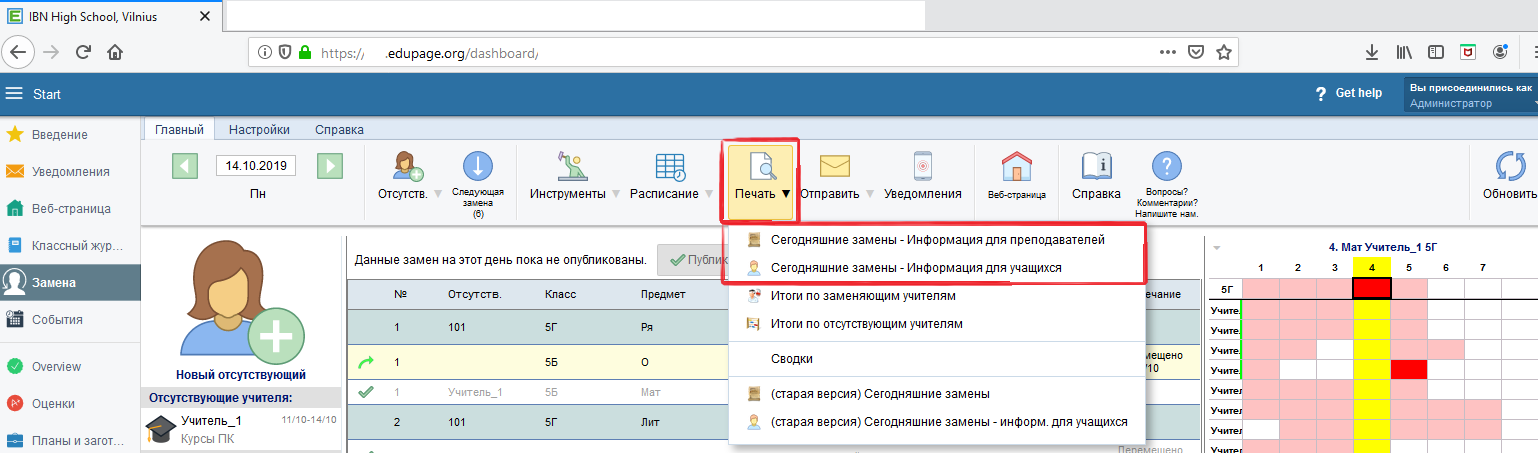This screenshot has height=453, width=1538.
Task: Choose Итоги по отсутствующим учителям
Action: coord(937,324)
